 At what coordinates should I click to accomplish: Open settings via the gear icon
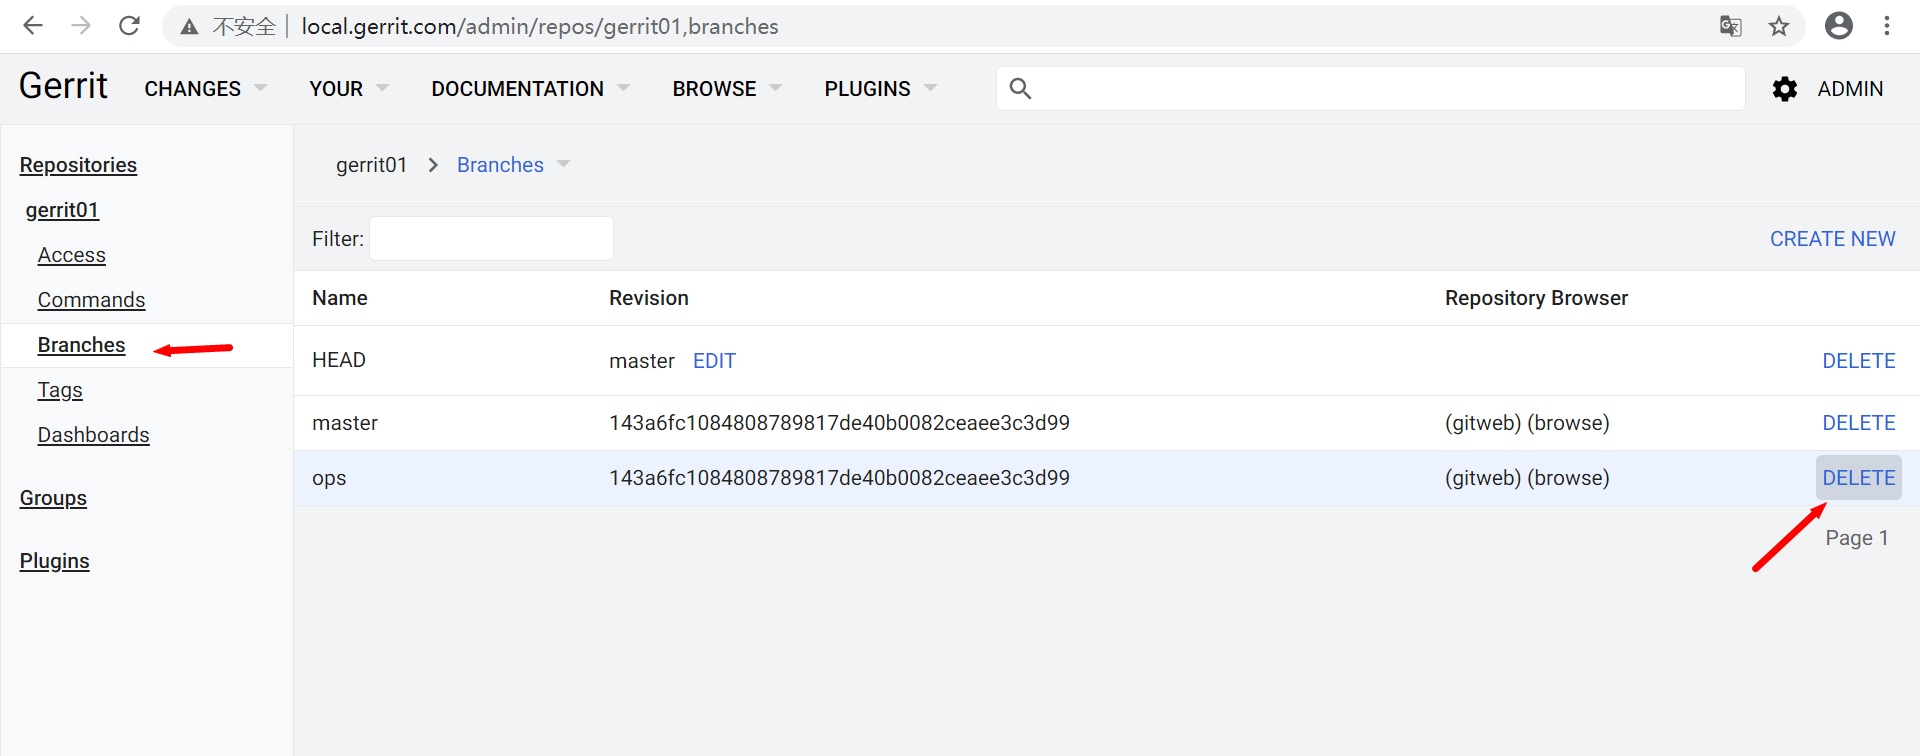point(1785,89)
